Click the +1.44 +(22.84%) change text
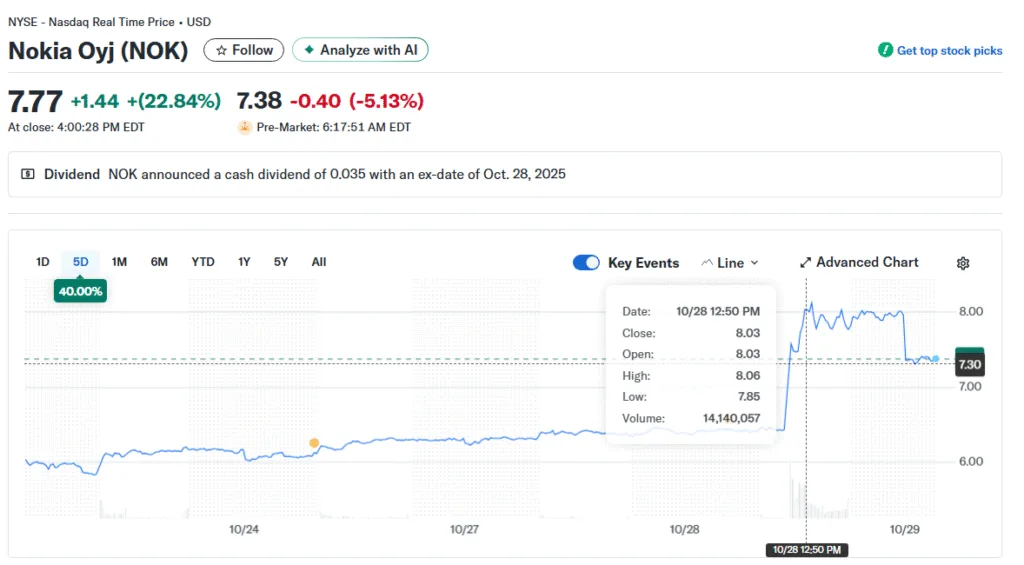 (x=146, y=101)
